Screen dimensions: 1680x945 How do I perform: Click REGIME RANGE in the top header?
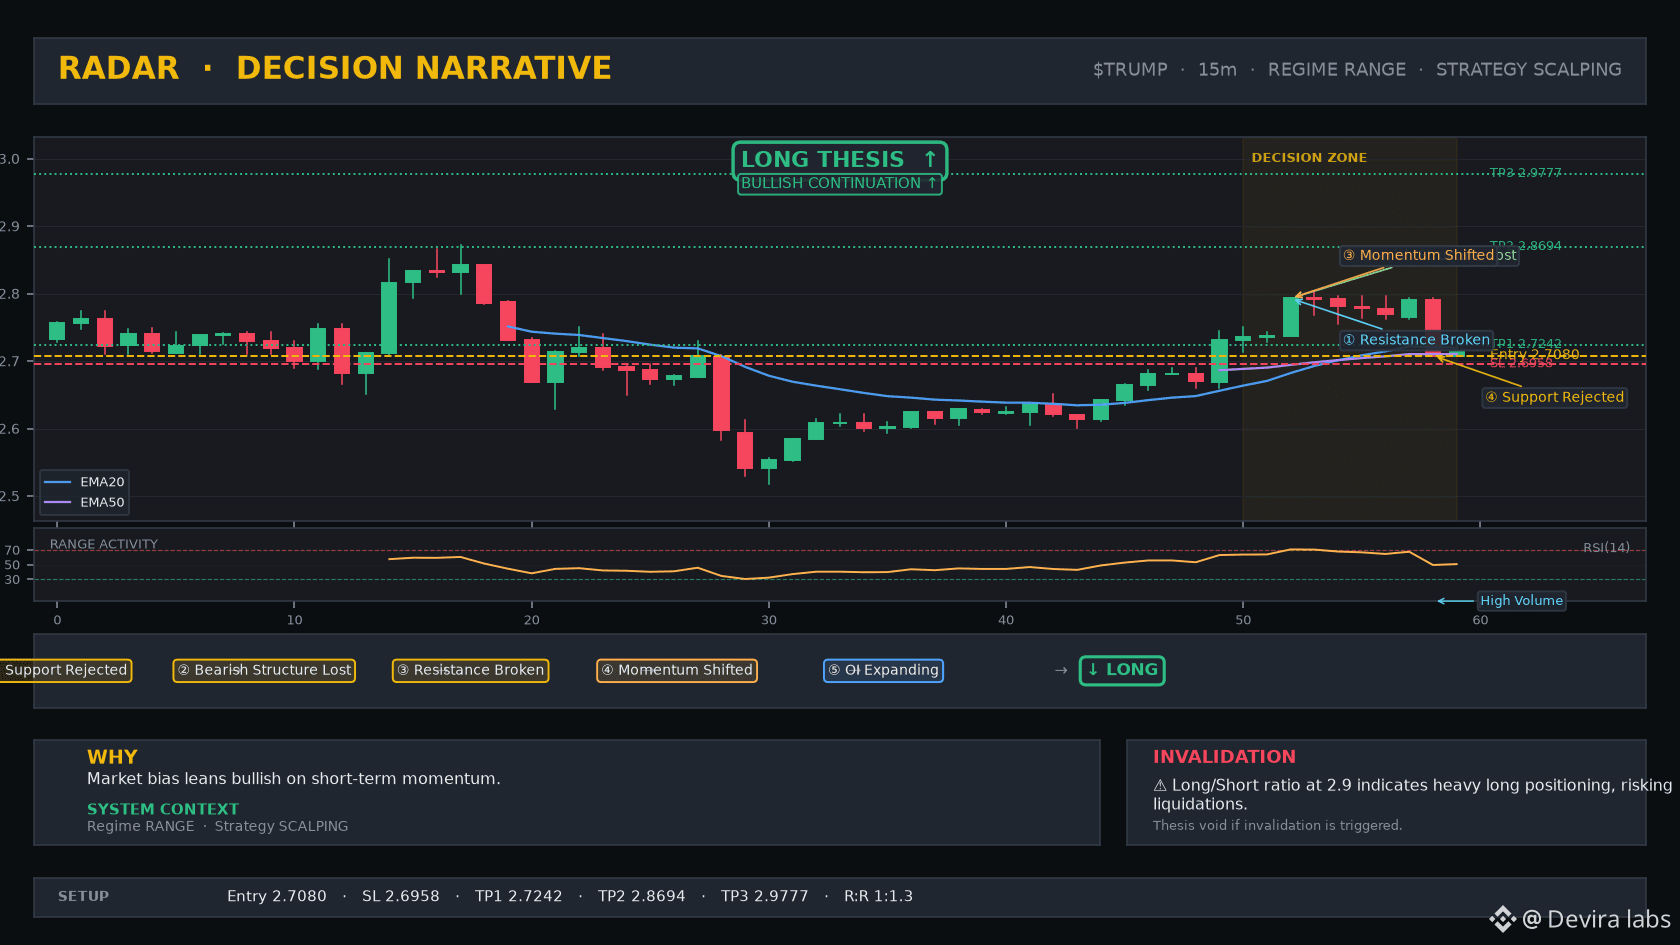[x=1337, y=70]
